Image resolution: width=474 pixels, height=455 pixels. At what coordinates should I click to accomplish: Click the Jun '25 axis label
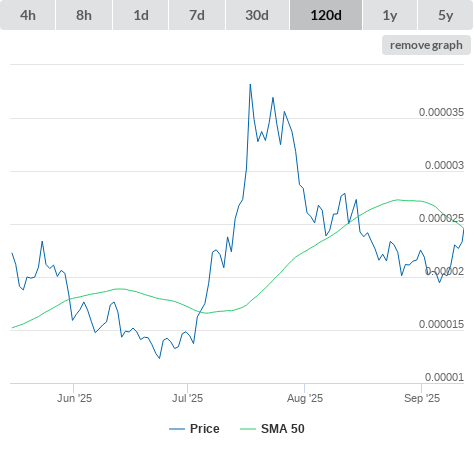point(74,398)
